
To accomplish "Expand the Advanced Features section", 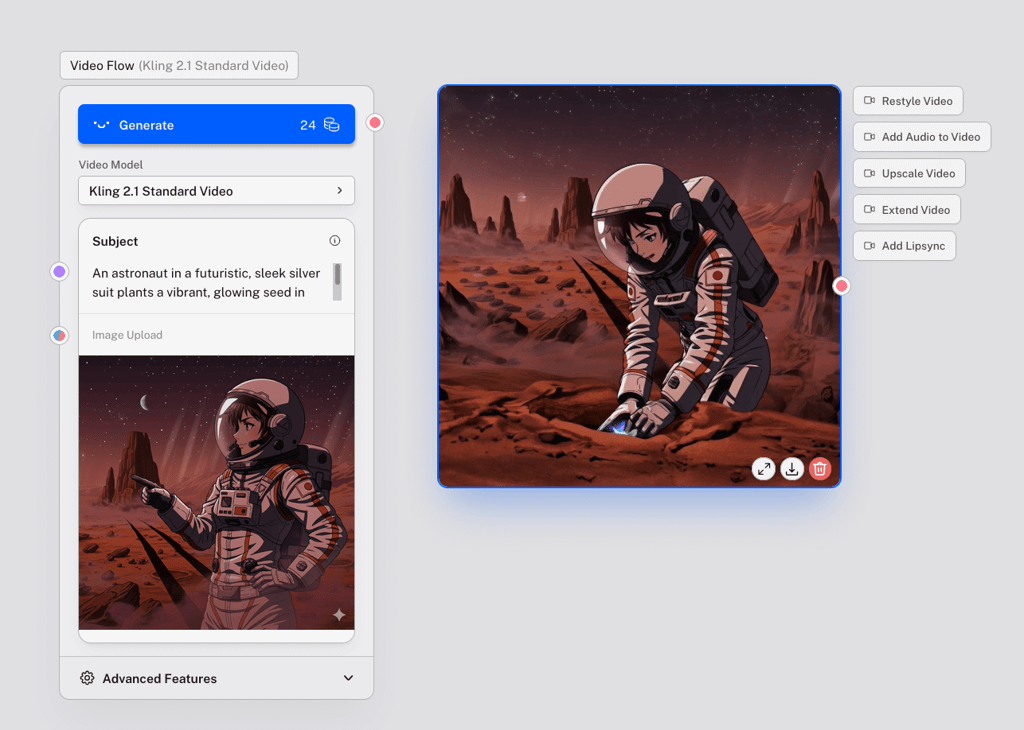I will (216, 678).
